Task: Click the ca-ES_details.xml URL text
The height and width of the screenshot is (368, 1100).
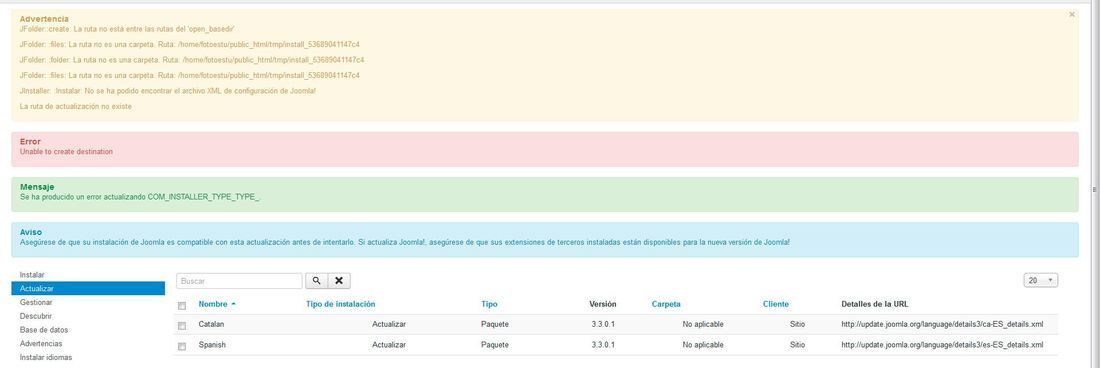Action: [942, 325]
